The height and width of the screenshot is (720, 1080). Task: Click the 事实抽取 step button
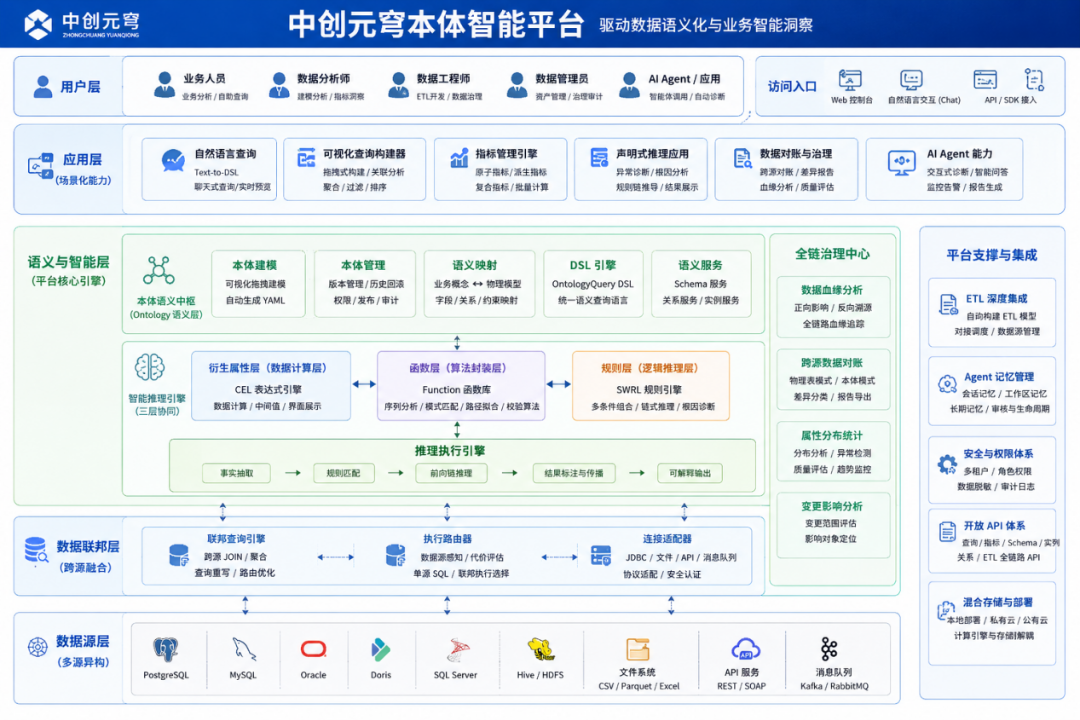click(236, 473)
